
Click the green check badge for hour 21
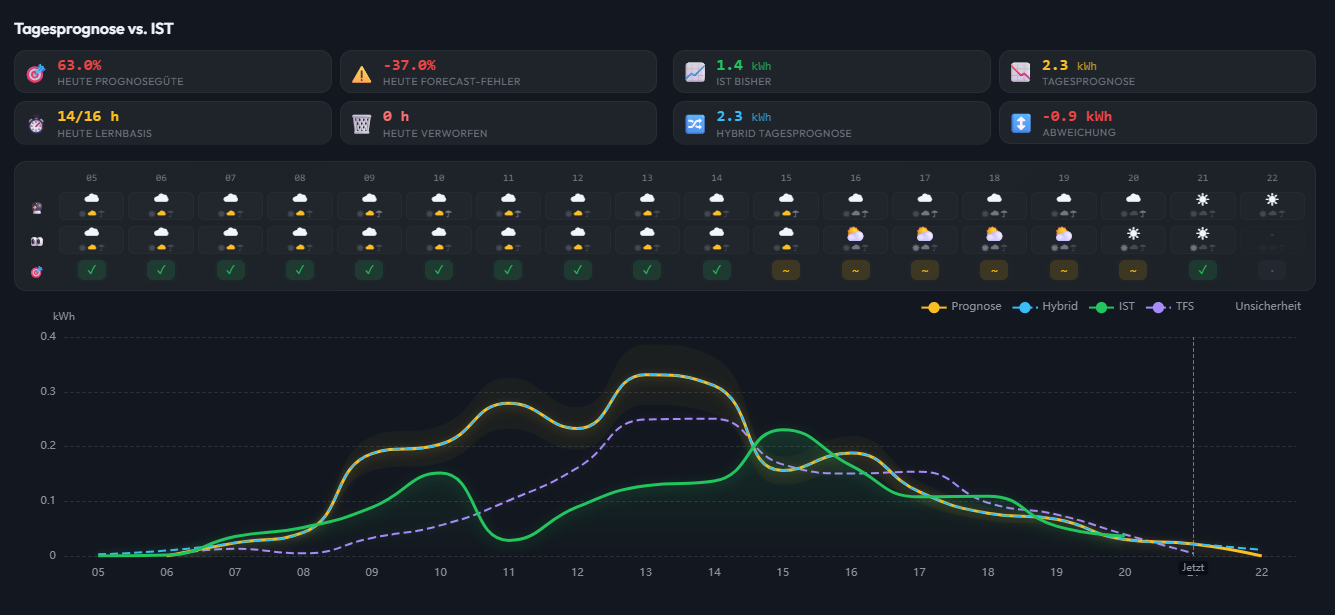(x=1203, y=270)
